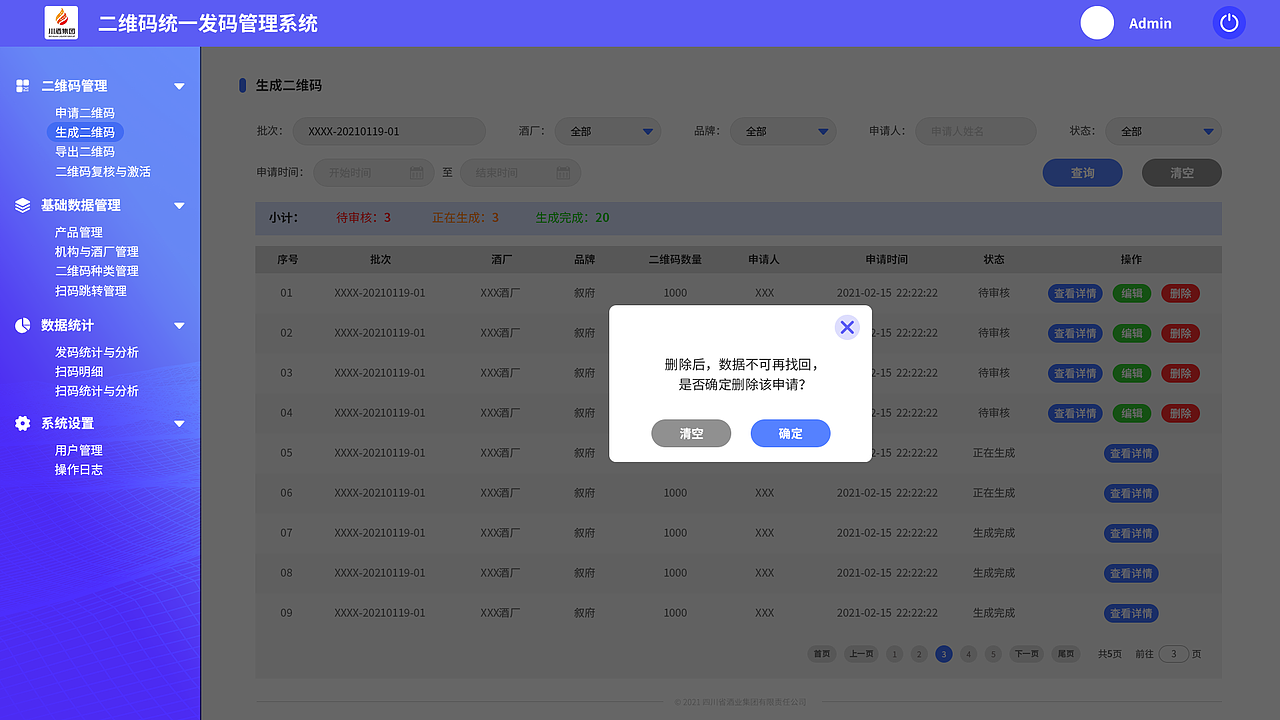This screenshot has width=1280, height=720.
Task: Click the blue 查询 search button
Action: 1082,172
